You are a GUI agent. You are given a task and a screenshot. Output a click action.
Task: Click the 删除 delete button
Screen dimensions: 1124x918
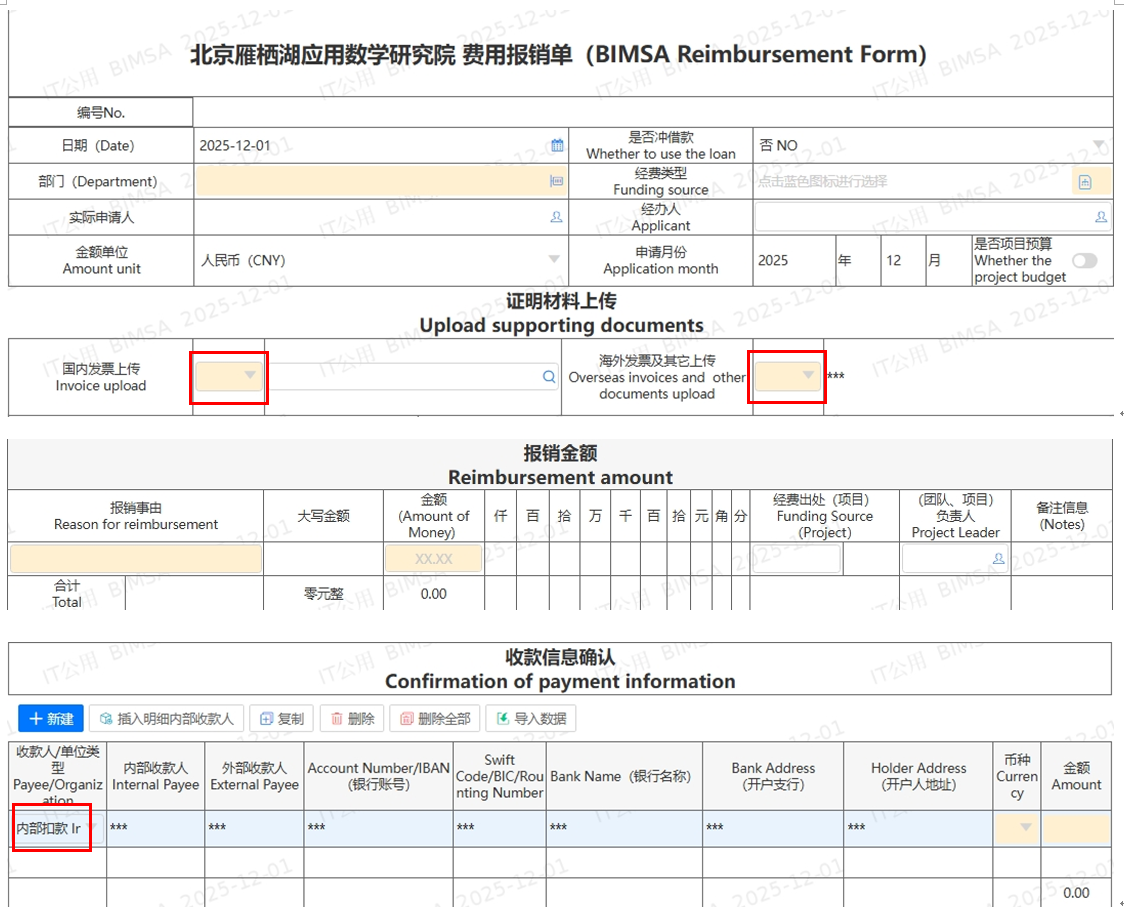[x=352, y=719]
